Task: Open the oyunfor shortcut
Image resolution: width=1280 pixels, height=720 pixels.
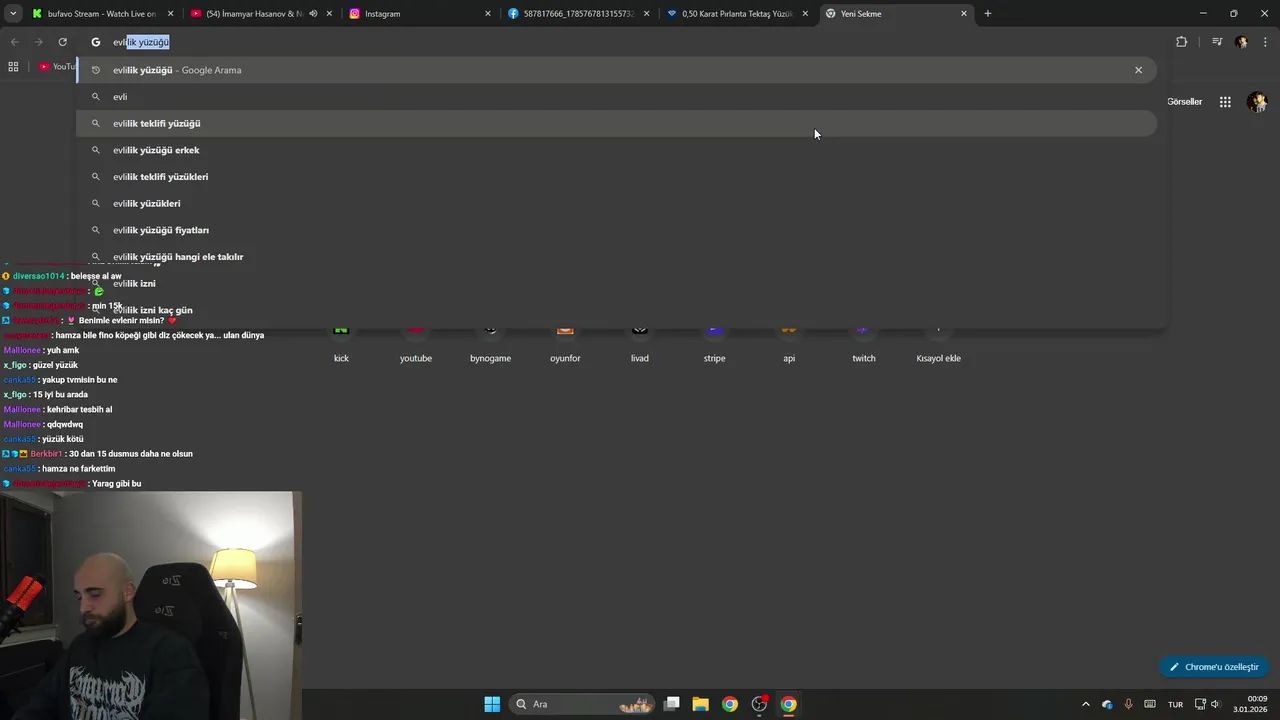Action: (565, 343)
